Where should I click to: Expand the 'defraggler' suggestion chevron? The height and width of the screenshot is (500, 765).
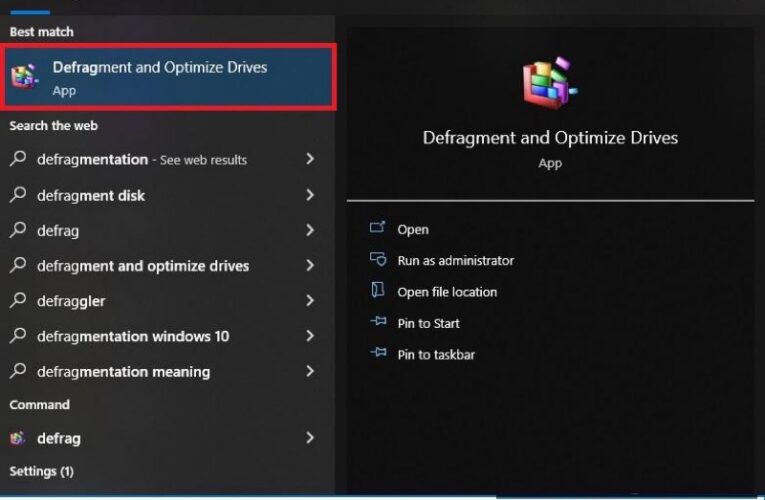310,300
